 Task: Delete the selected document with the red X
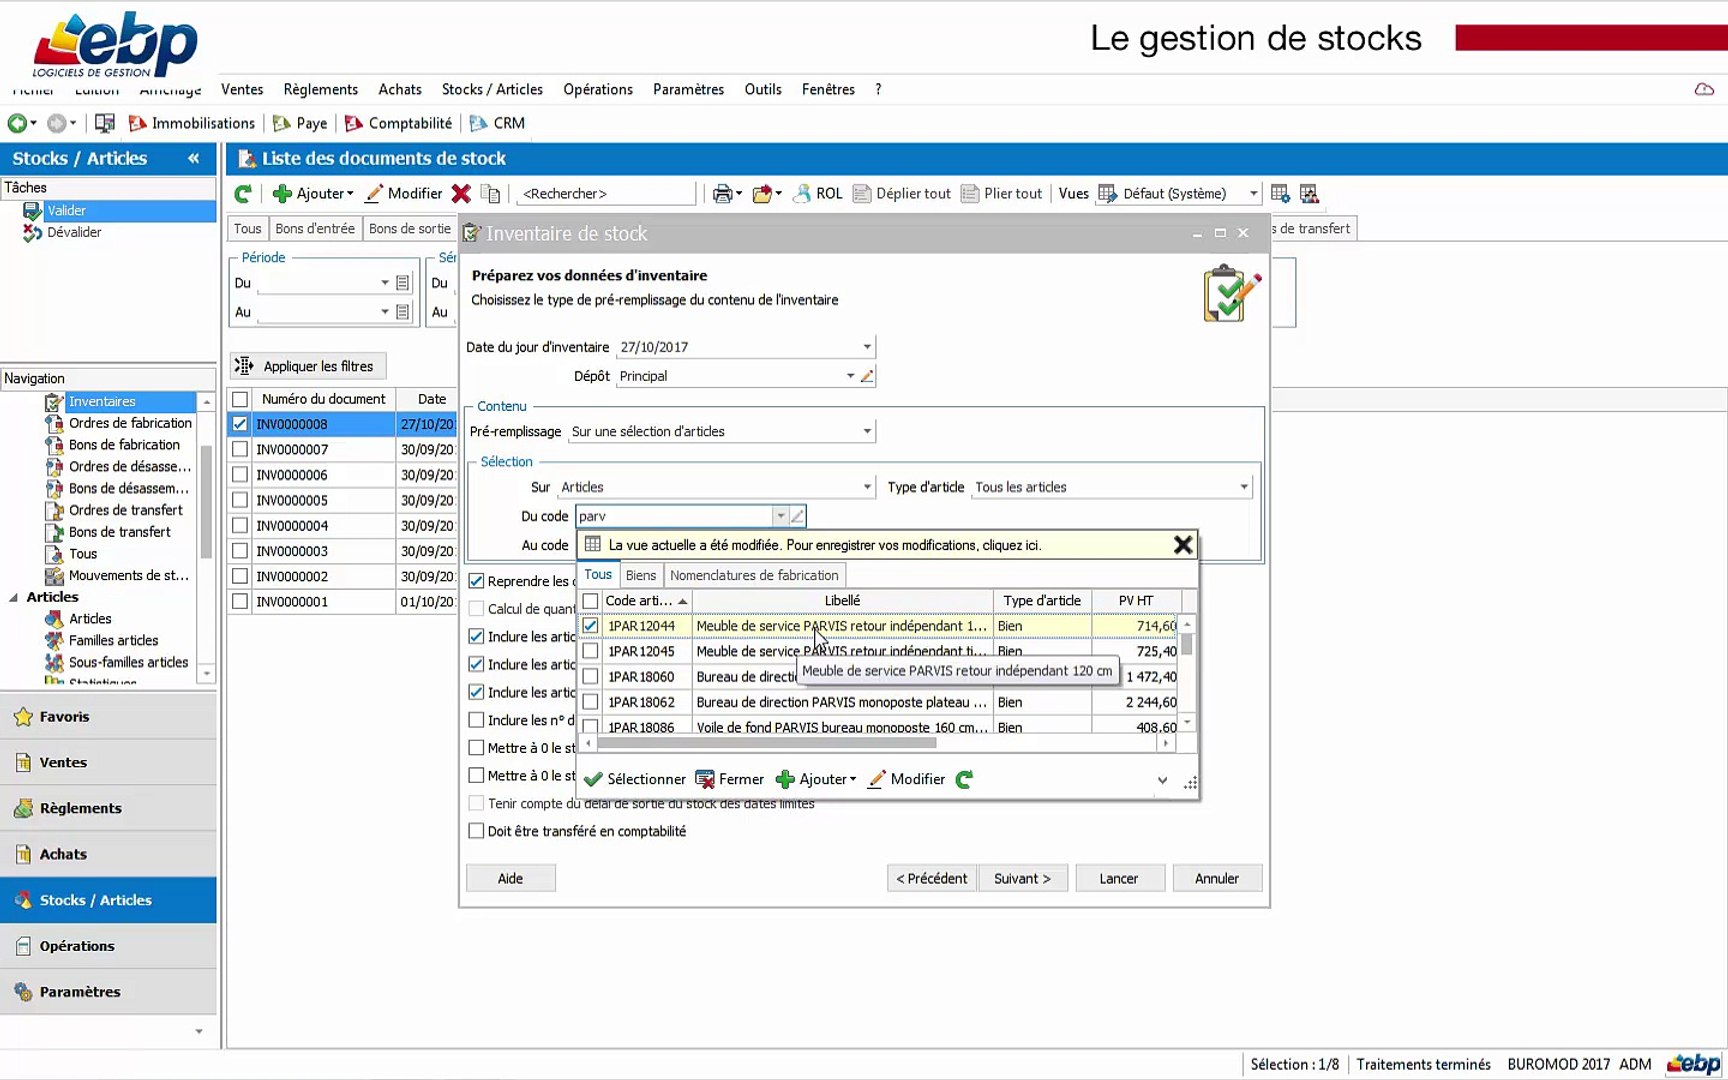pyautogui.click(x=461, y=193)
